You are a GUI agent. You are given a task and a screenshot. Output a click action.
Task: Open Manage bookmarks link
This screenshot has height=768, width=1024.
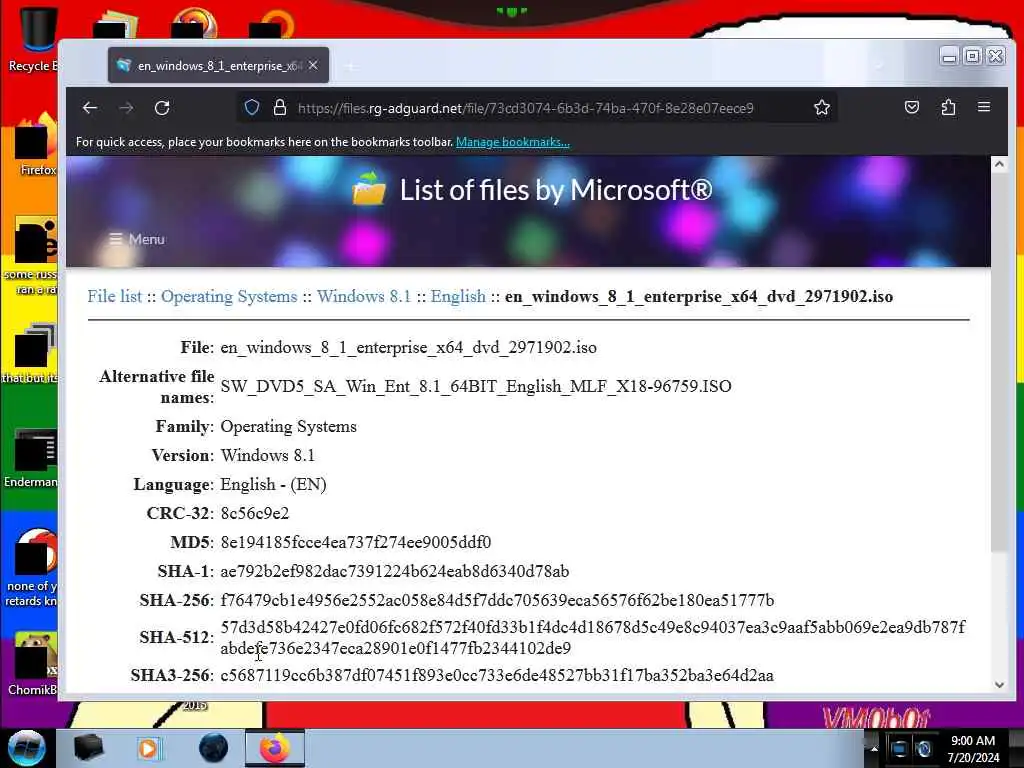tap(513, 142)
